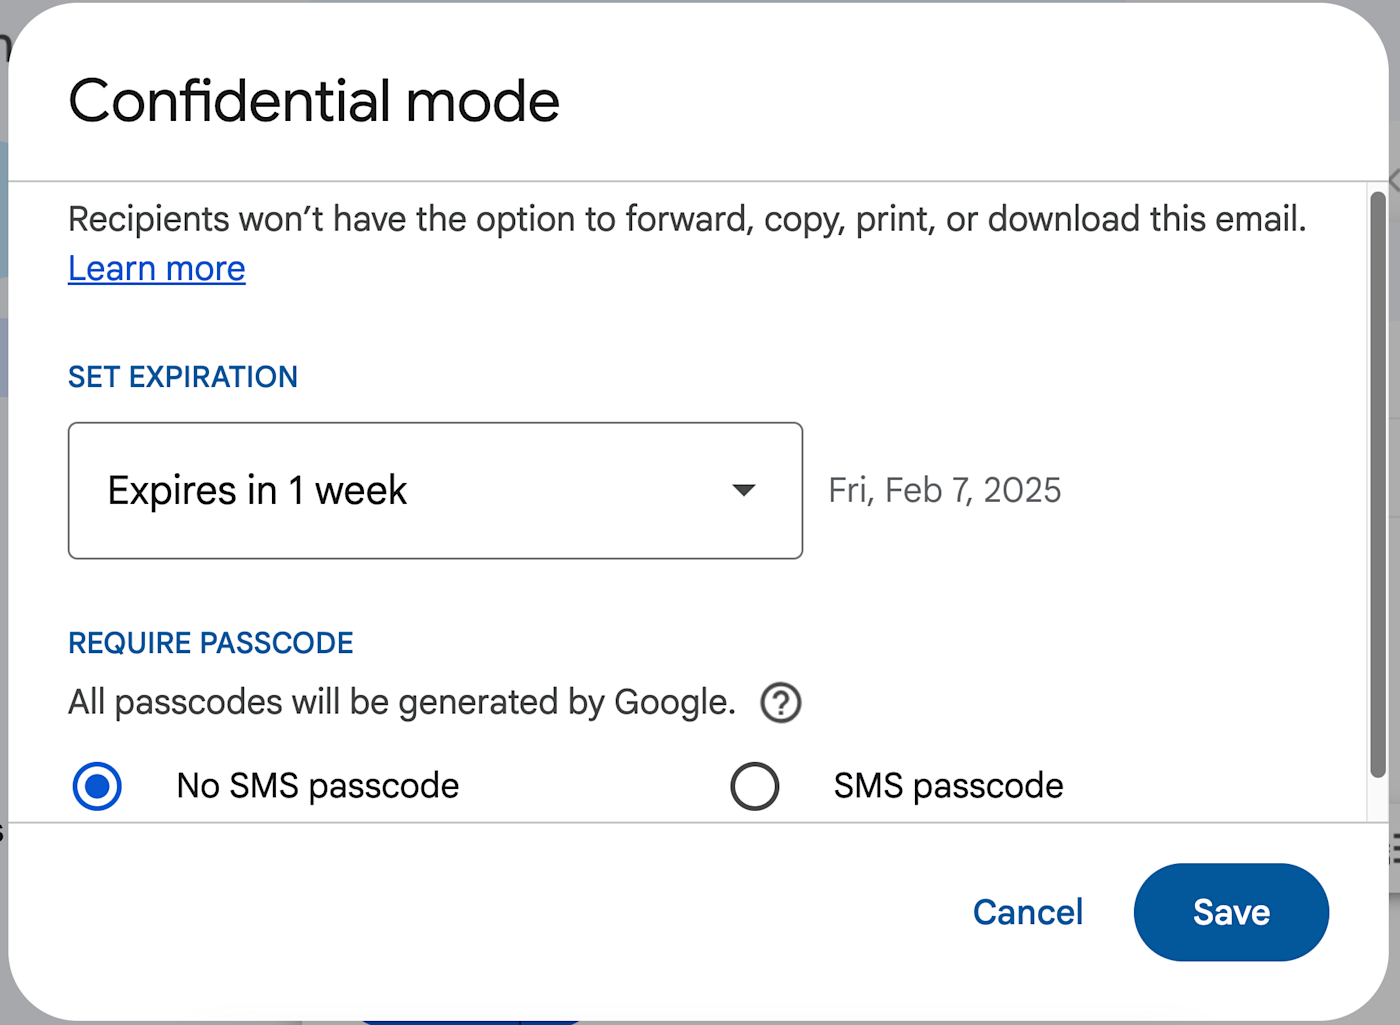Select the No SMS passcode radio button

tap(97, 786)
